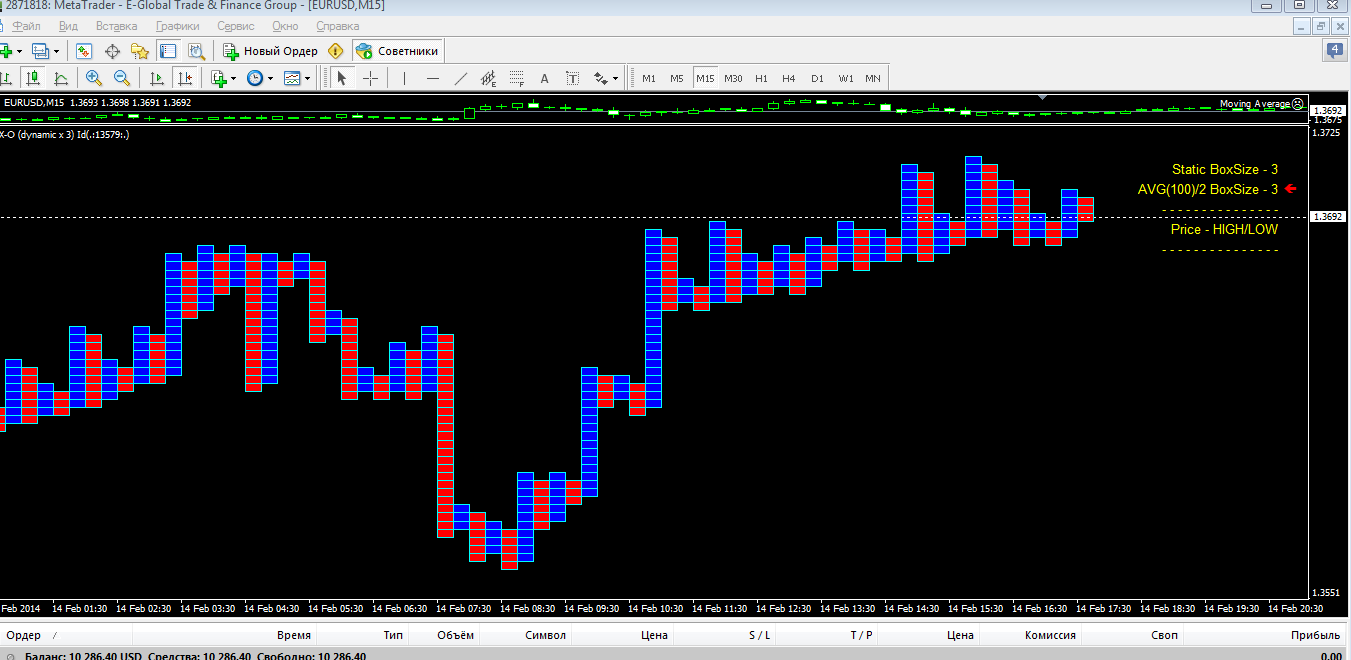
Task: Select the equidistant channel tool
Action: 488,78
